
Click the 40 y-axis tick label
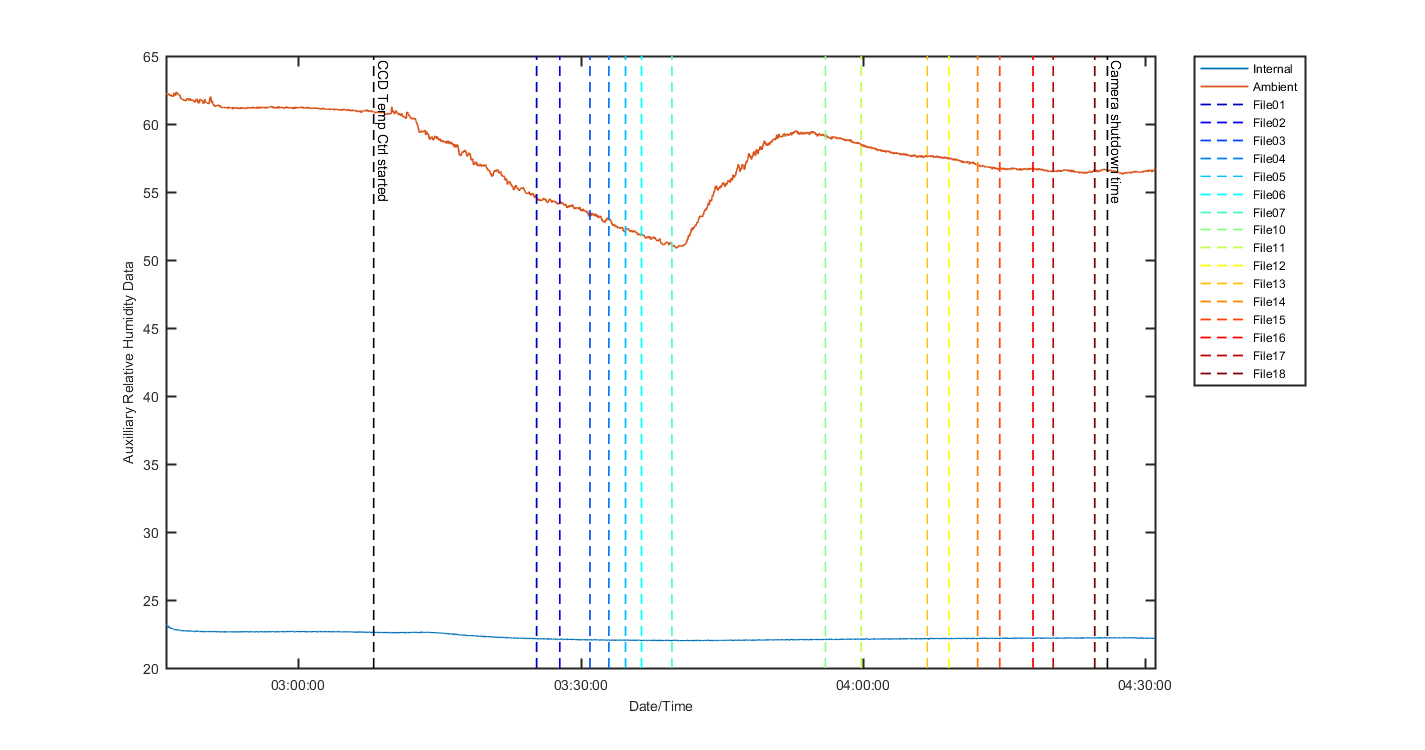point(151,397)
